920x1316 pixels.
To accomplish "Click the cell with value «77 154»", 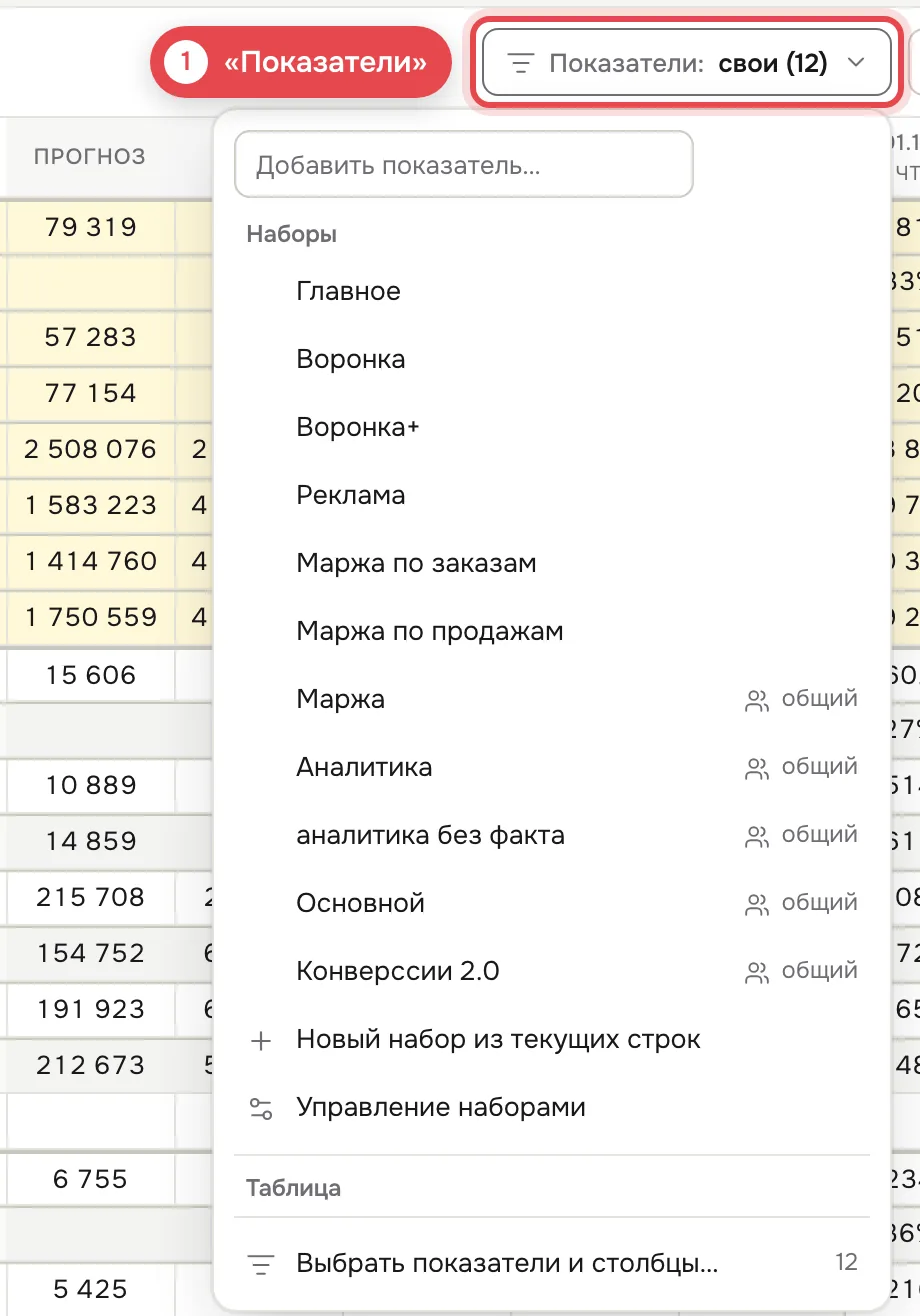I will point(91,393).
